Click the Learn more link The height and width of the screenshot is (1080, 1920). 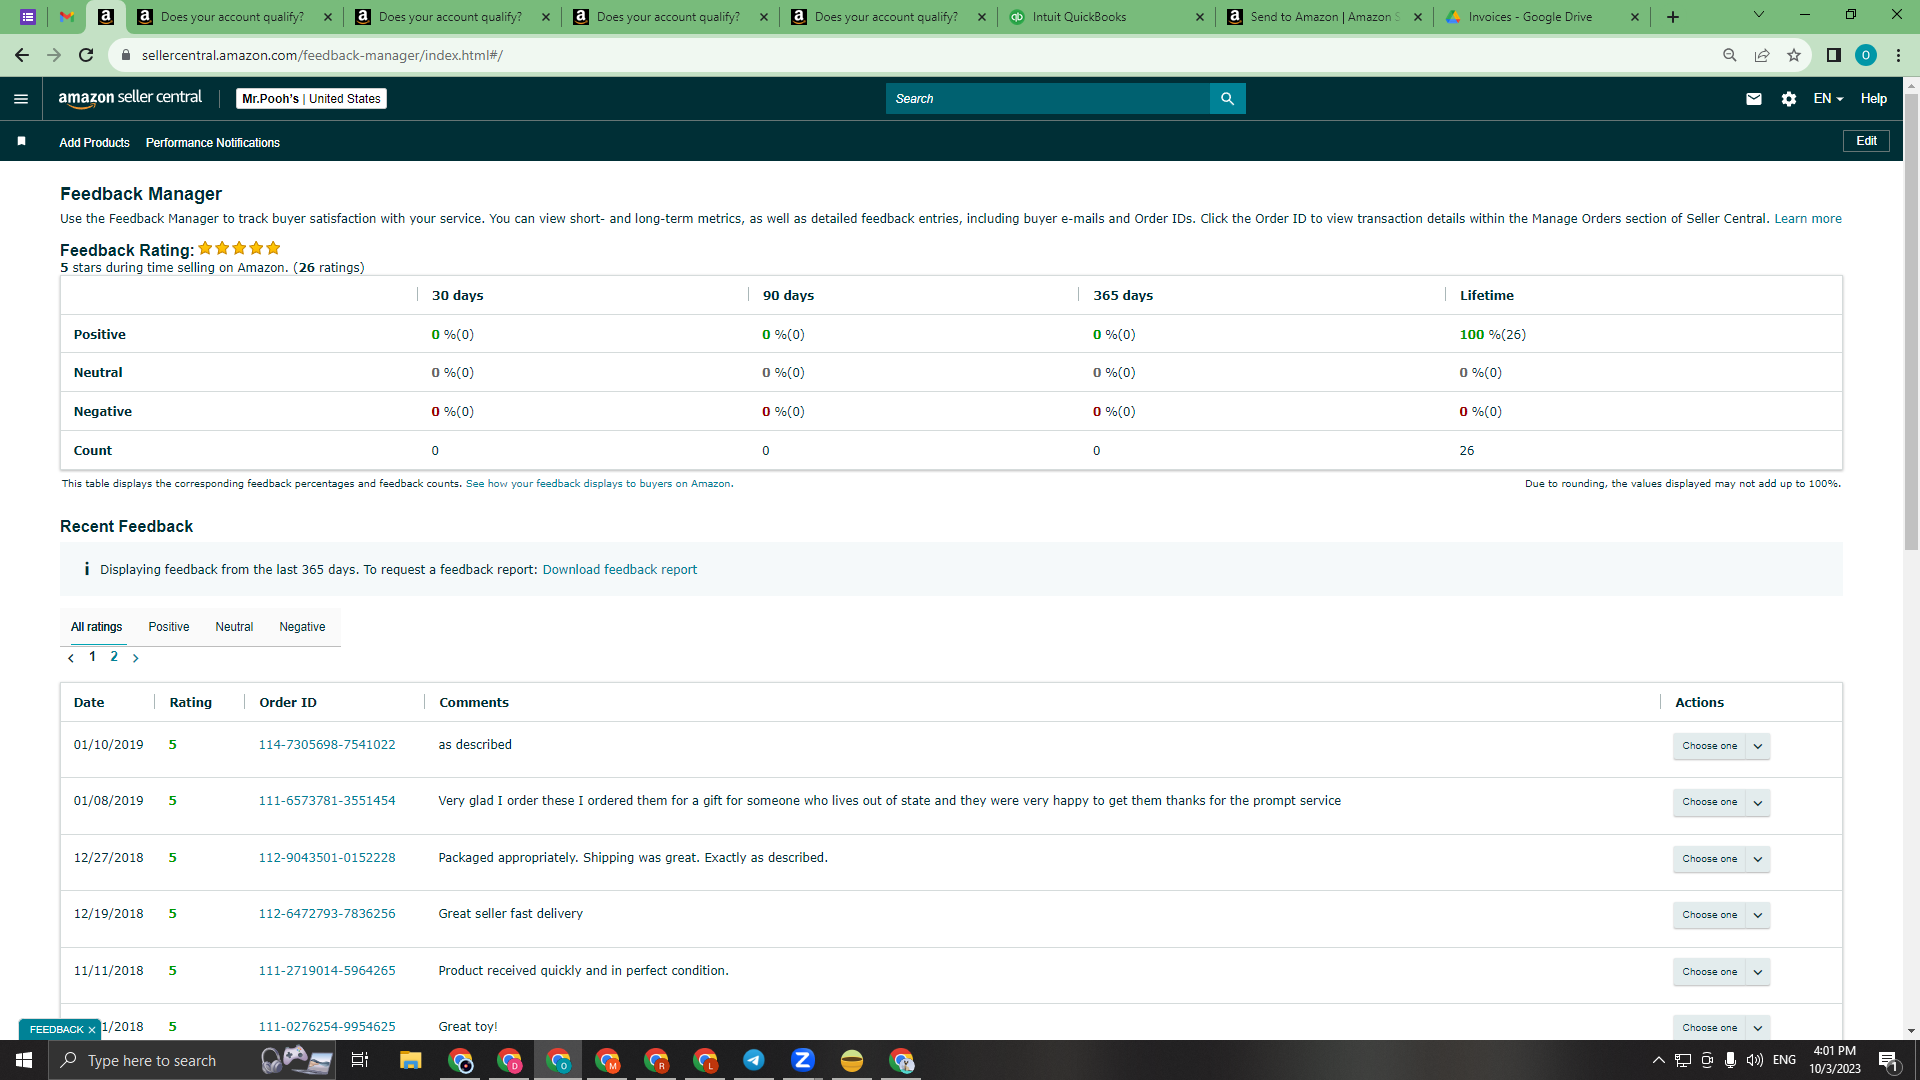point(1807,219)
